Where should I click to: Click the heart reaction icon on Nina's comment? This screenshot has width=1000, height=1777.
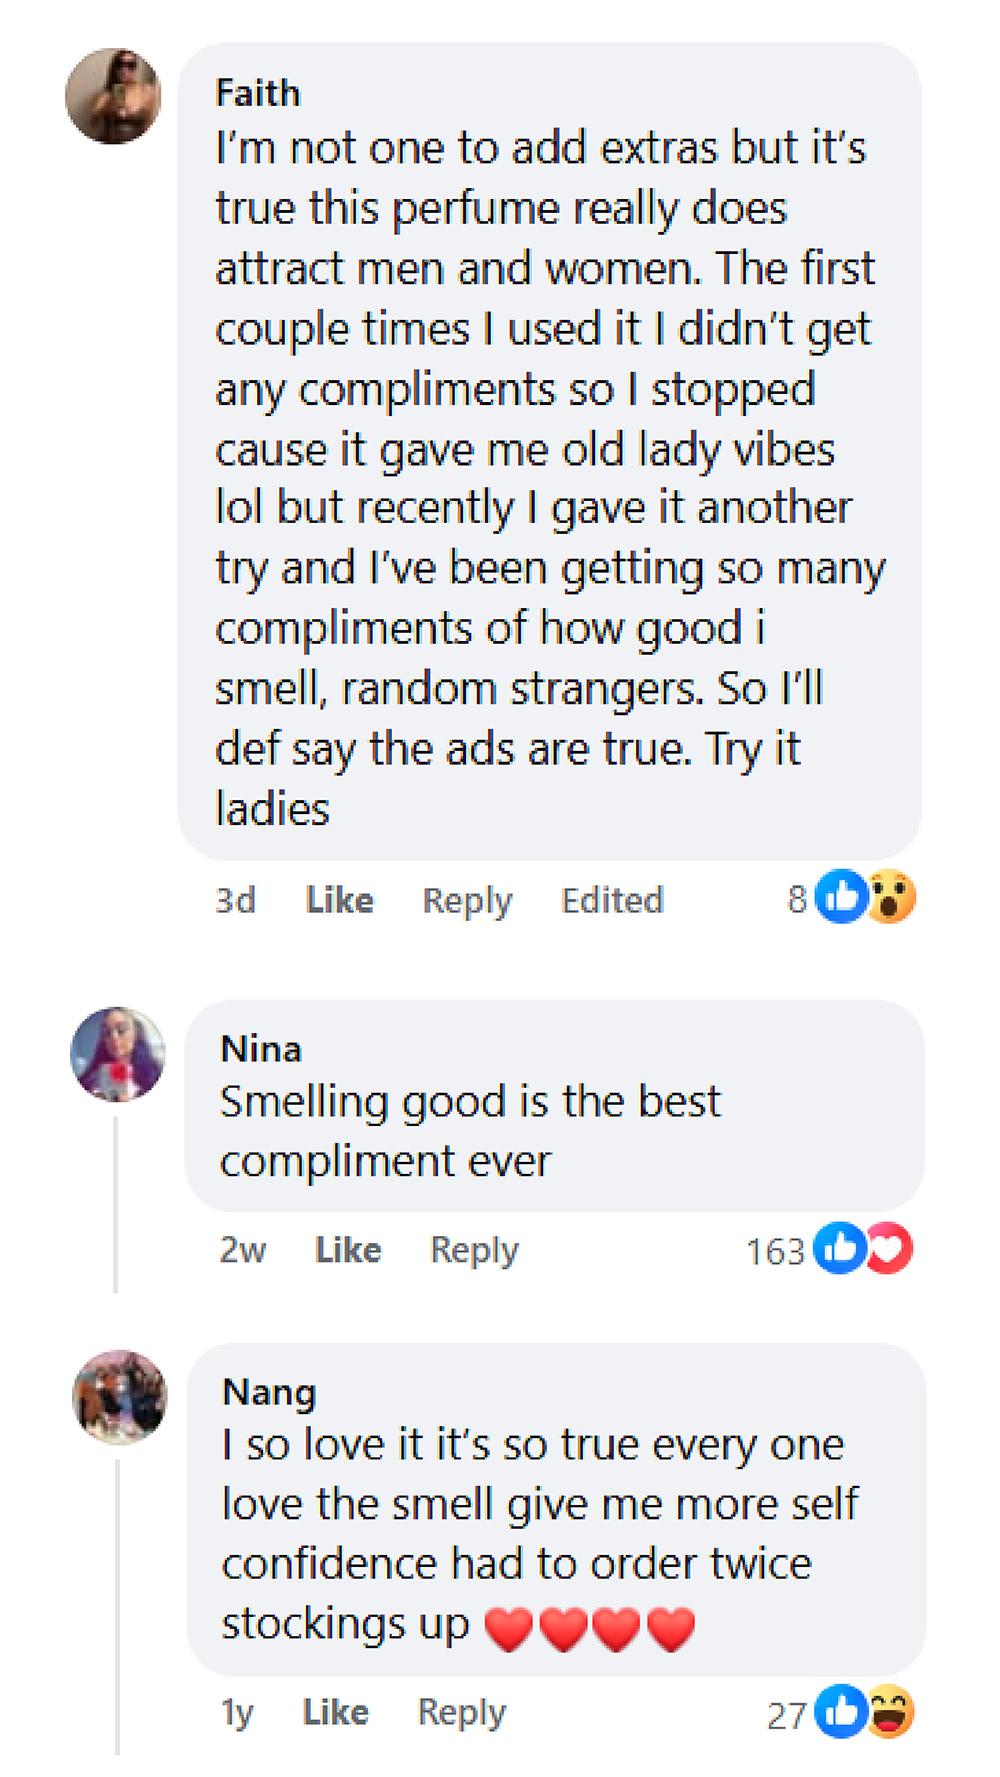[889, 1248]
